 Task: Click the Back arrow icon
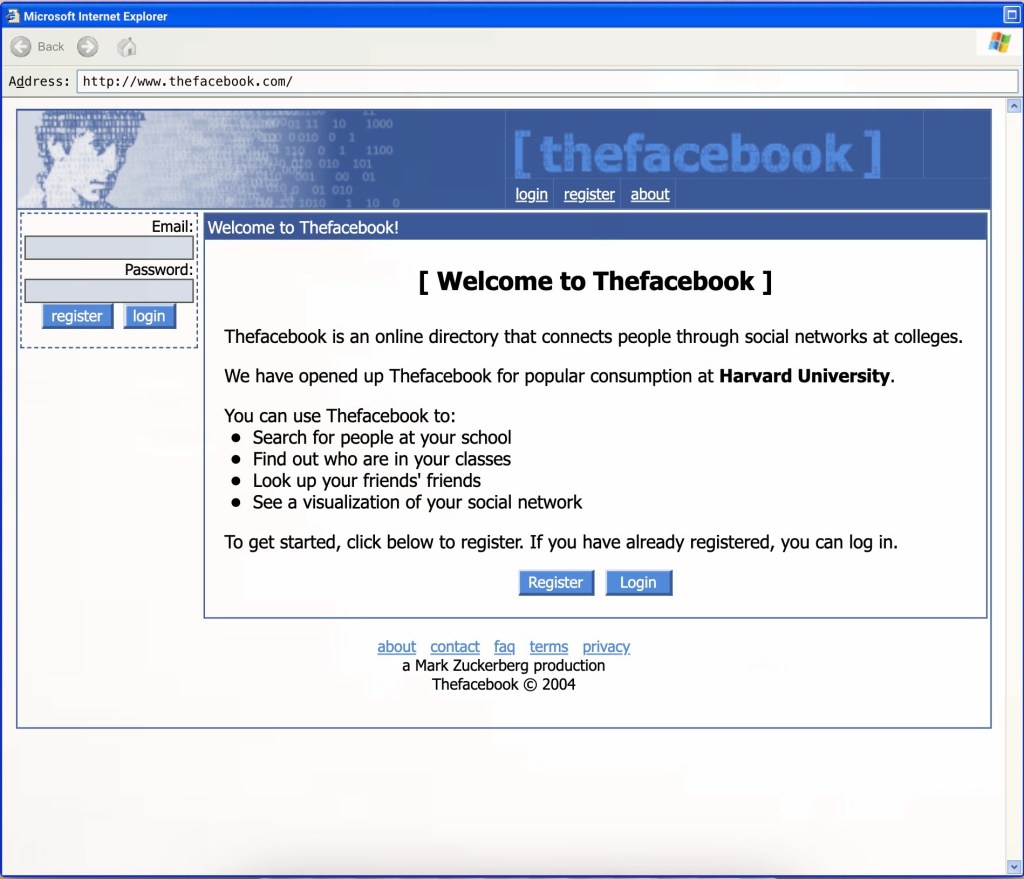tap(22, 47)
